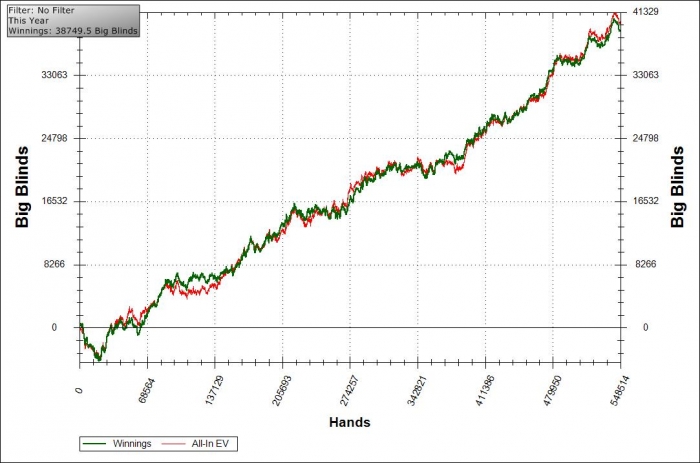700x463 pixels.
Task: Click right axis label 33063
Action: (x=645, y=75)
